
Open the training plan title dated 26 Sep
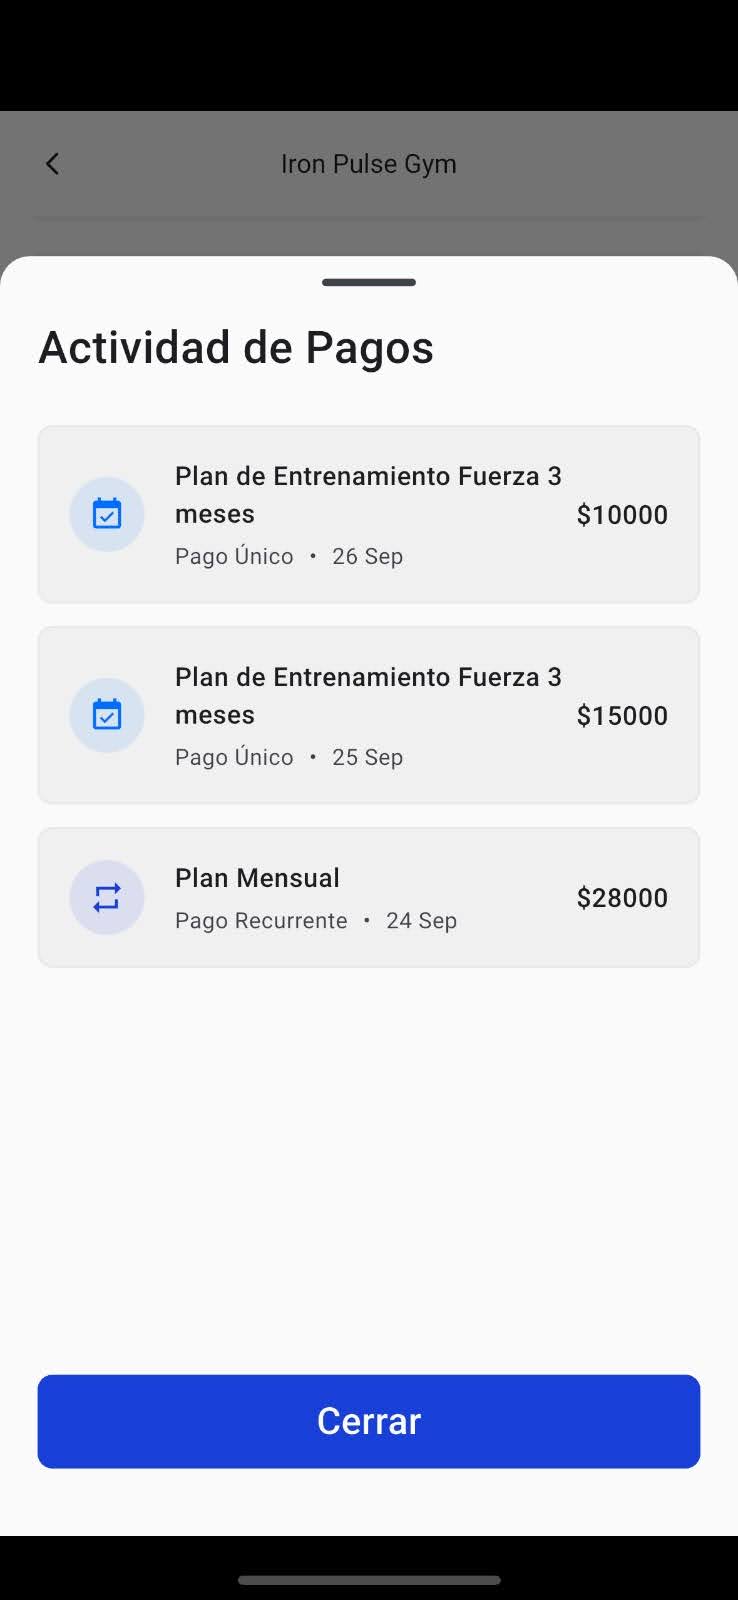(x=368, y=494)
